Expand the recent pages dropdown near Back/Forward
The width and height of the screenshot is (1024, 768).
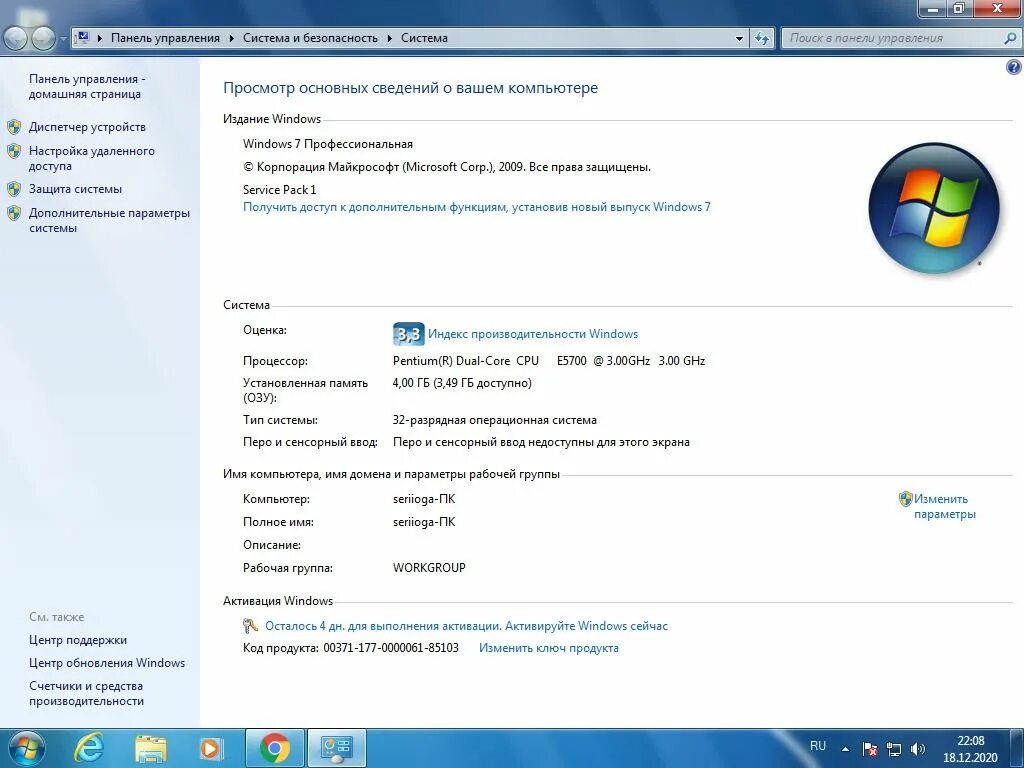[63, 39]
